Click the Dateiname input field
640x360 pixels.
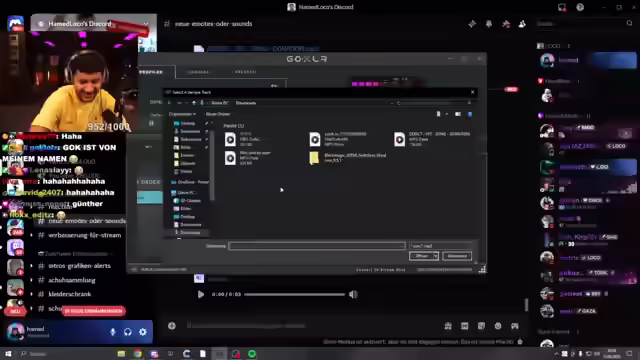317,246
